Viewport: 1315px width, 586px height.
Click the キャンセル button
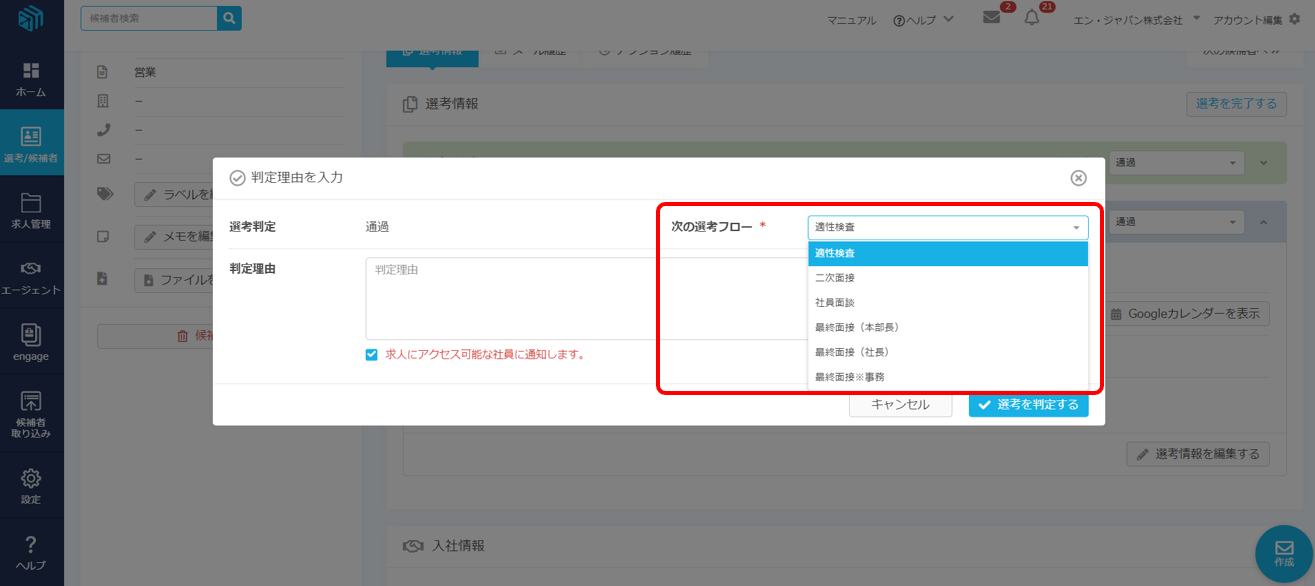click(x=900, y=405)
